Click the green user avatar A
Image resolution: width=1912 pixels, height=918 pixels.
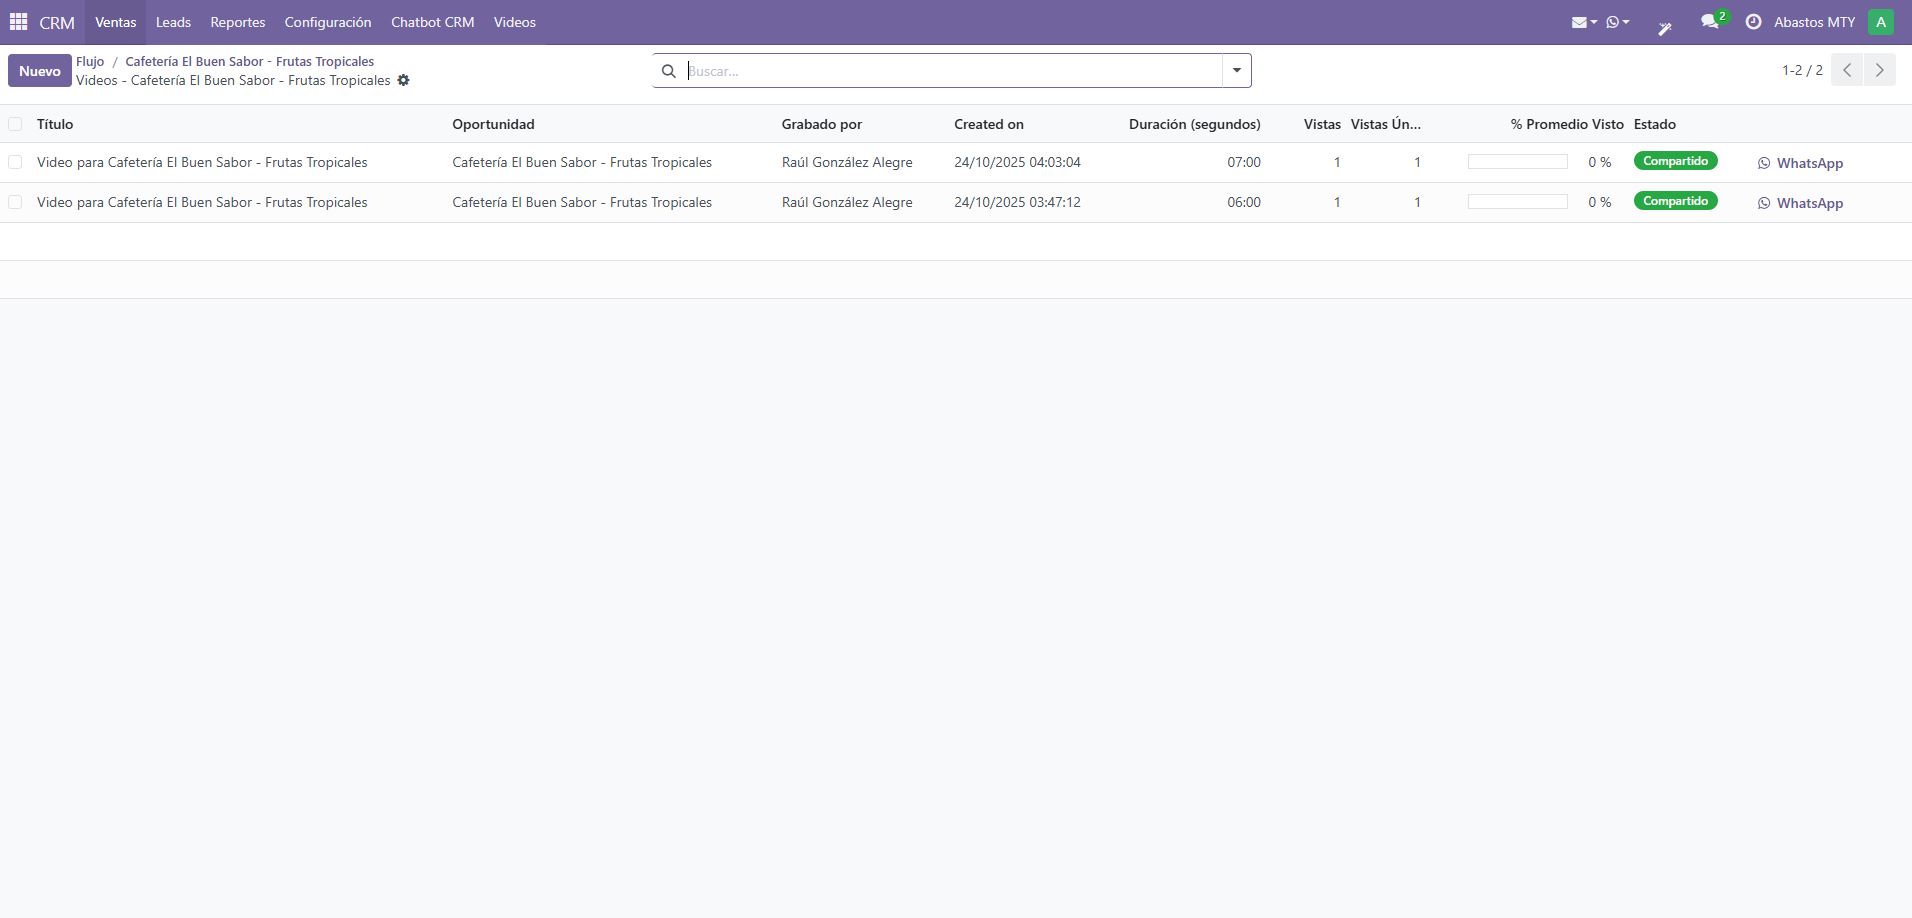click(1880, 22)
